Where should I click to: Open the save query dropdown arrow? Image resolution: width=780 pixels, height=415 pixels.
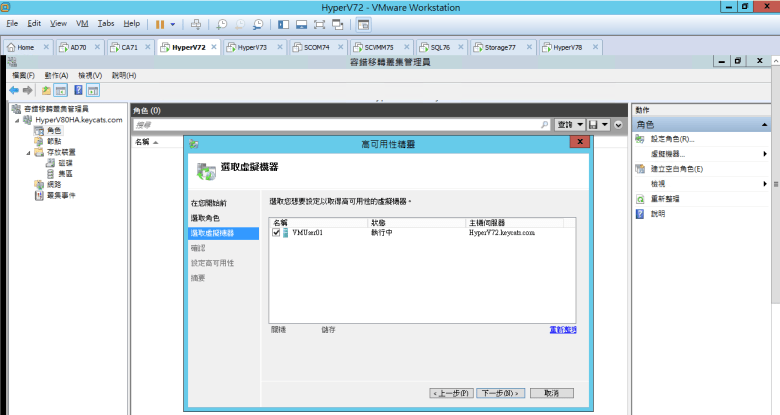[x=604, y=124]
